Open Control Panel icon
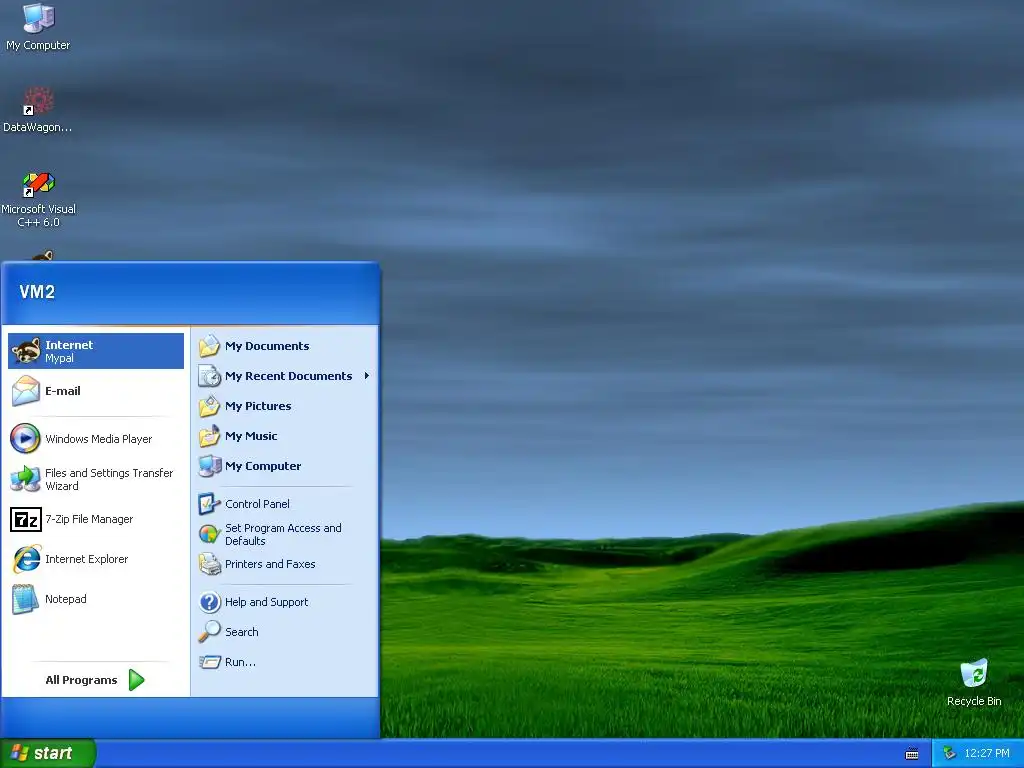Screen dimensions: 1024x768 point(209,504)
